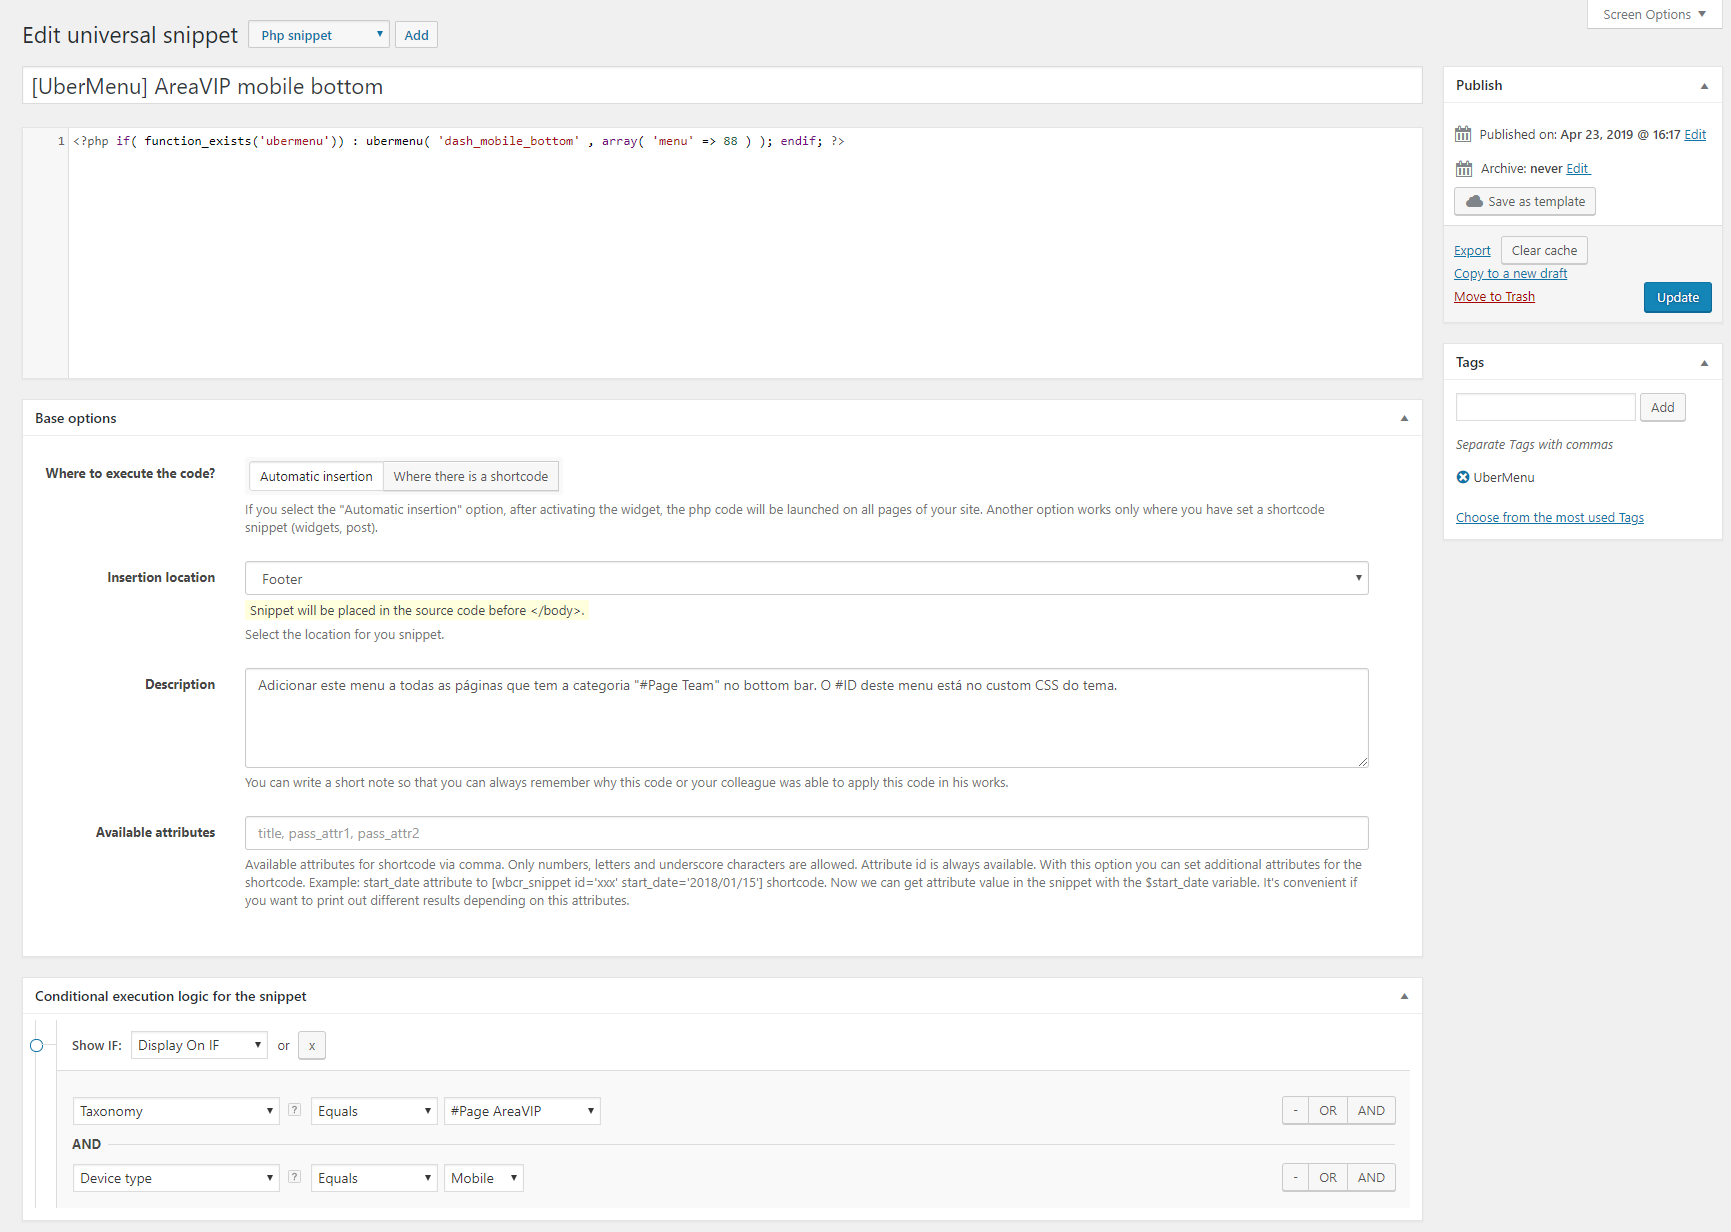This screenshot has height=1232, width=1731.
Task: Select Automatic insertion execution mode
Action: coord(316,477)
